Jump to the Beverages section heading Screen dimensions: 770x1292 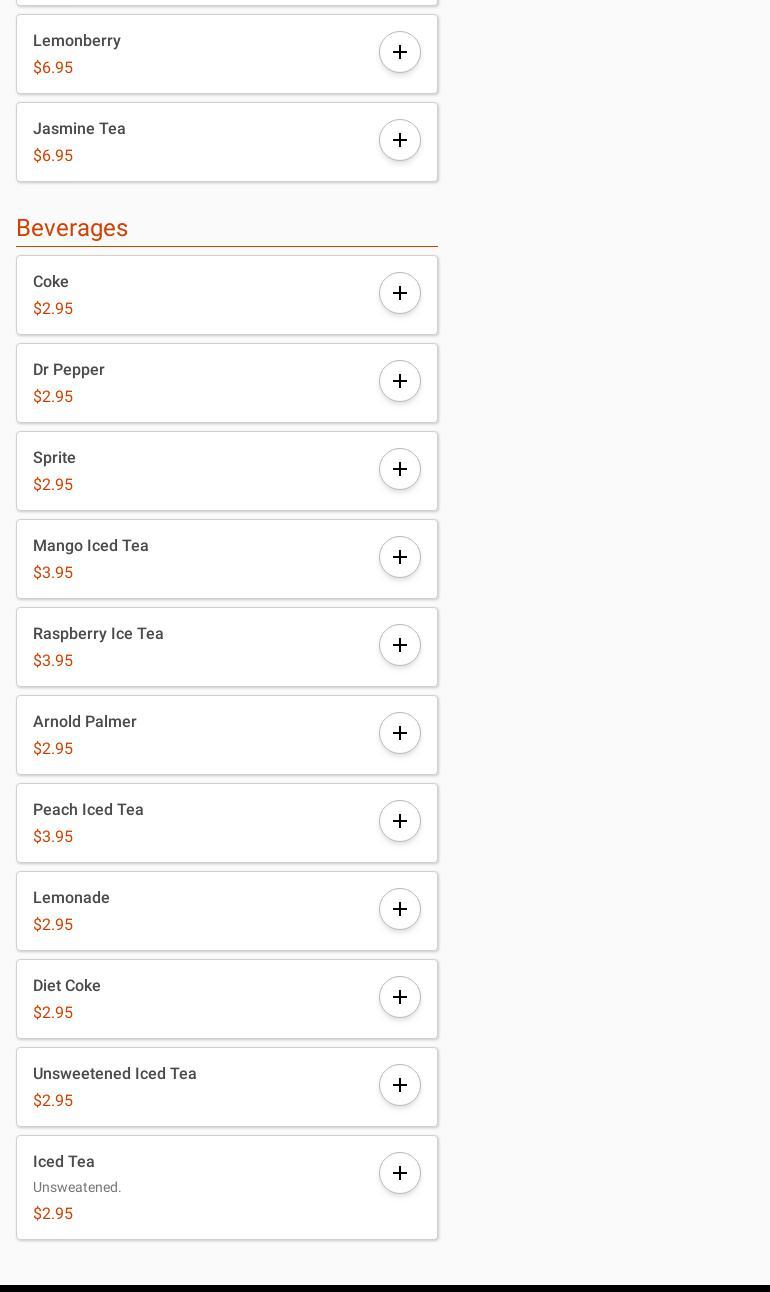72,228
